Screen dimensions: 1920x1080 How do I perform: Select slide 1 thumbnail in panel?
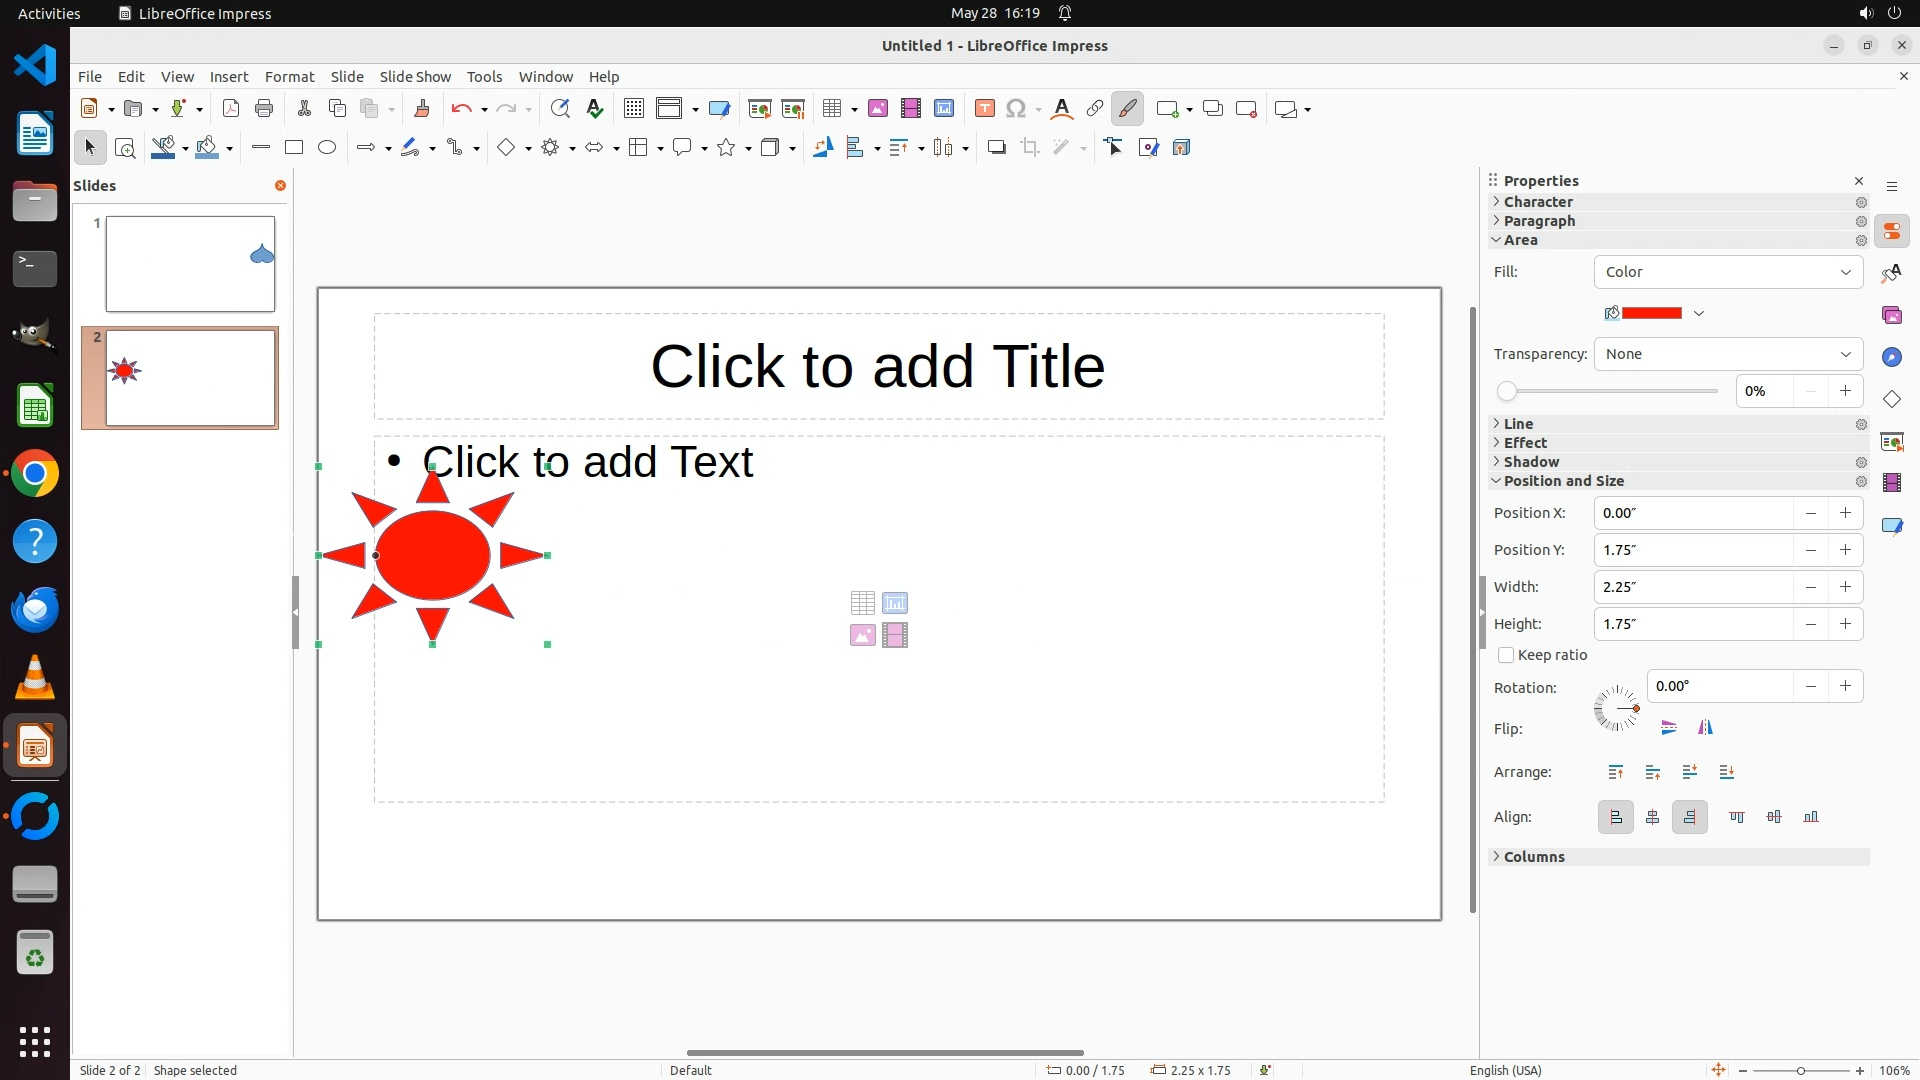click(x=190, y=264)
